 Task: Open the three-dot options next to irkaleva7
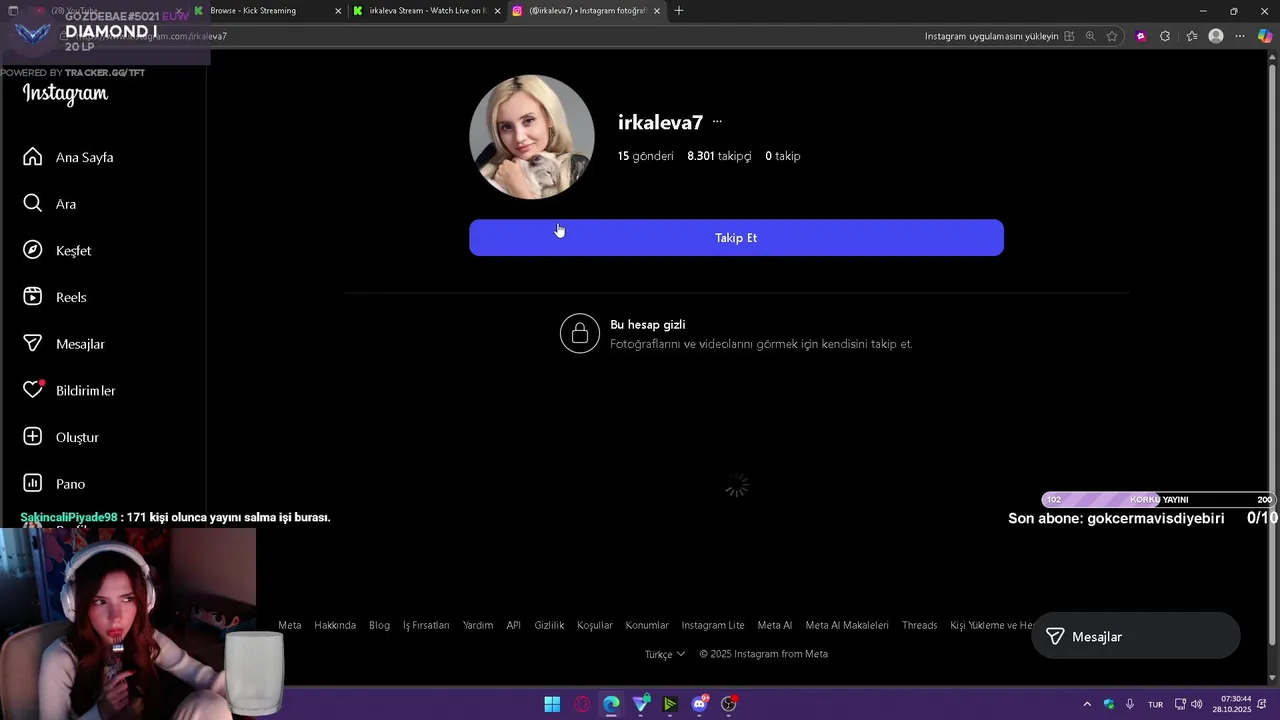[717, 121]
